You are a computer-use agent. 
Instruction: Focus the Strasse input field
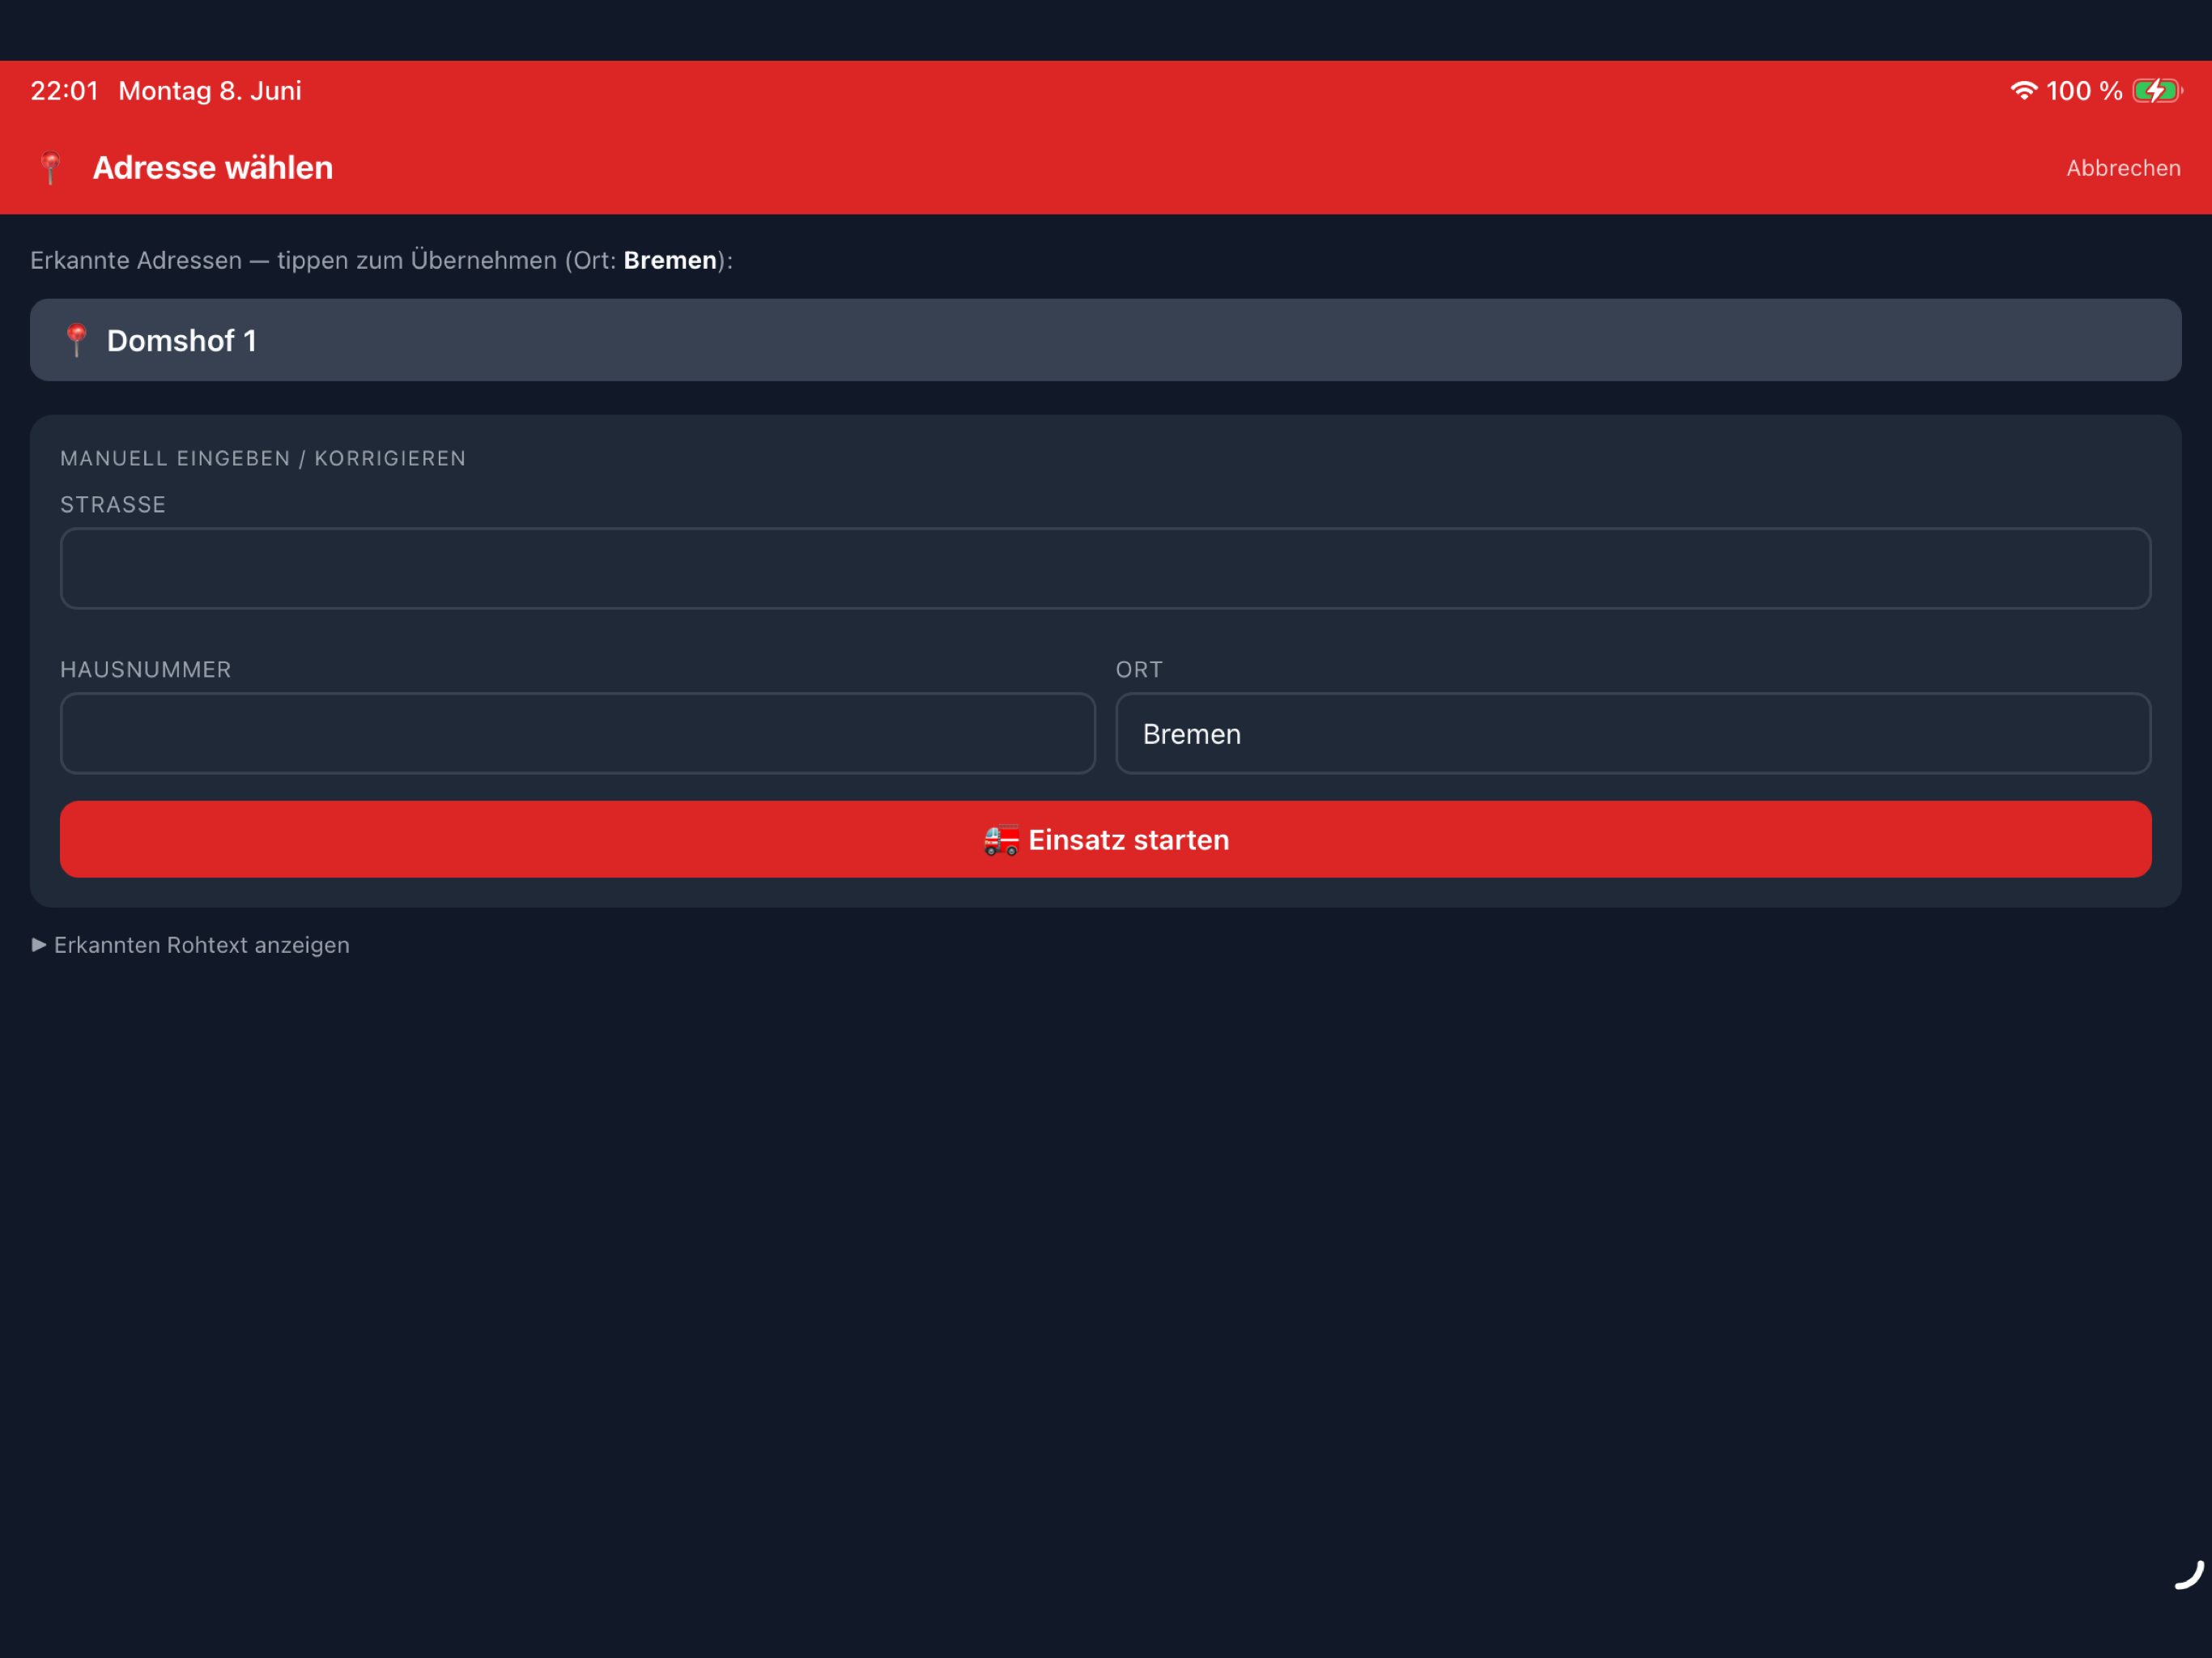[1105, 568]
